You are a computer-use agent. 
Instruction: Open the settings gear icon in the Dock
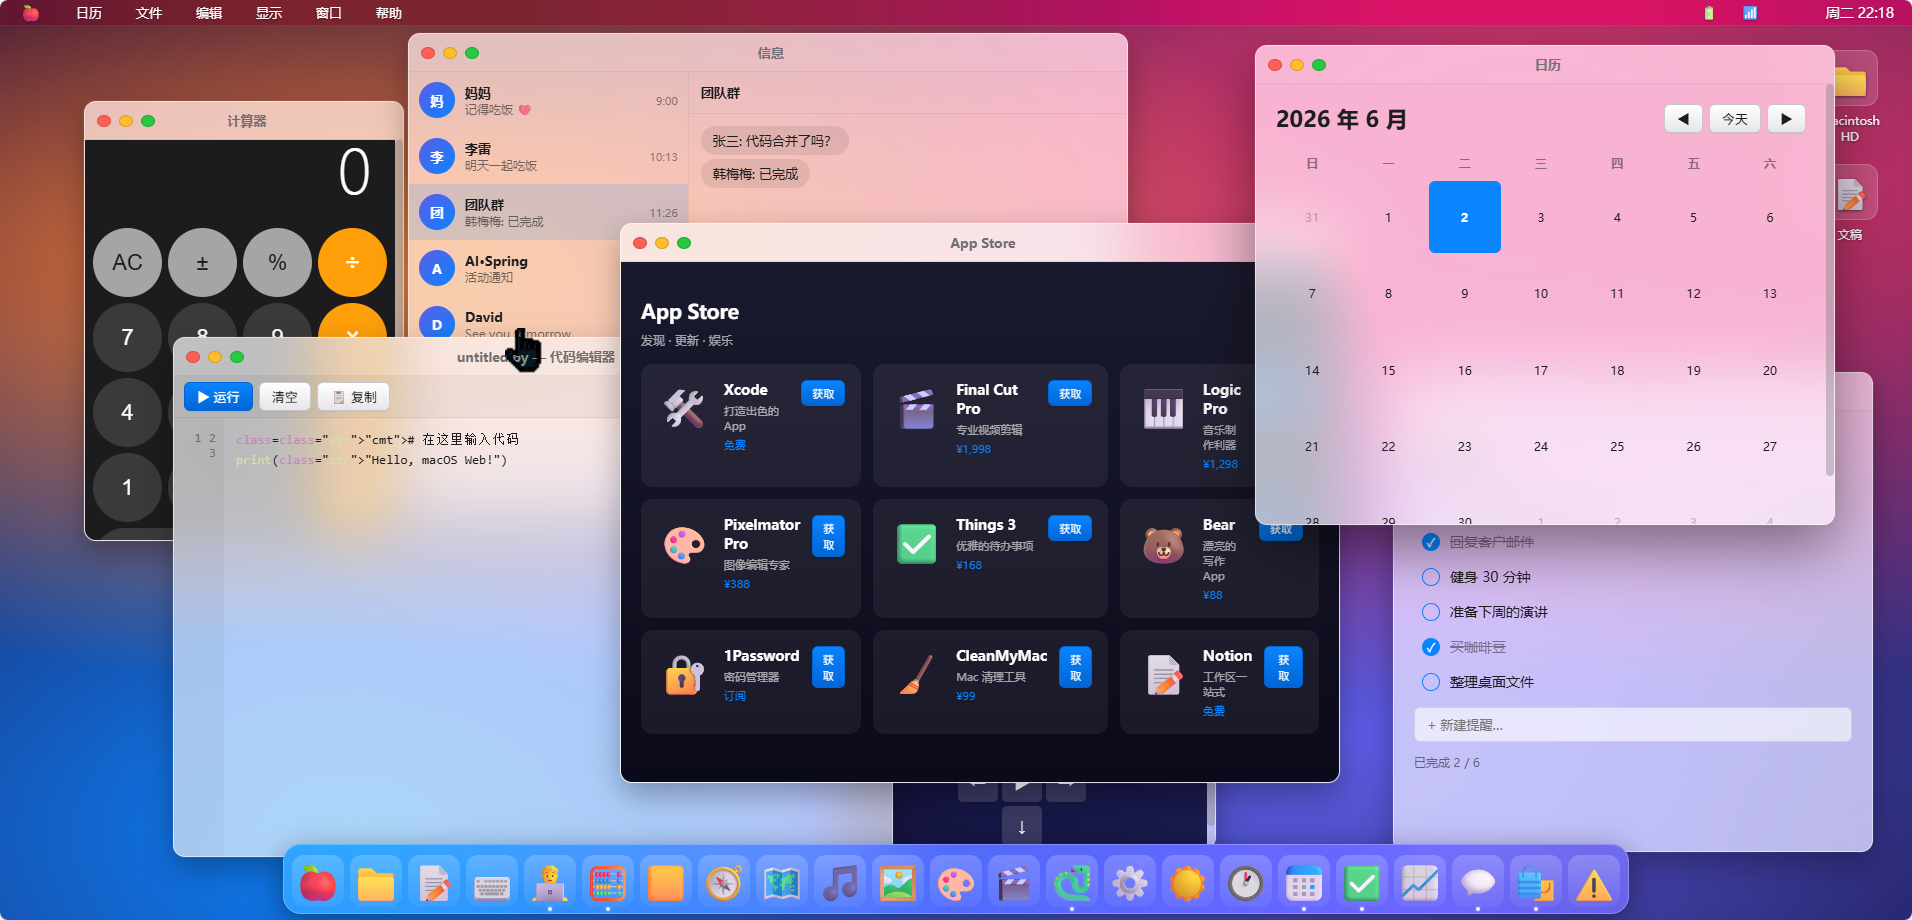click(x=1130, y=883)
